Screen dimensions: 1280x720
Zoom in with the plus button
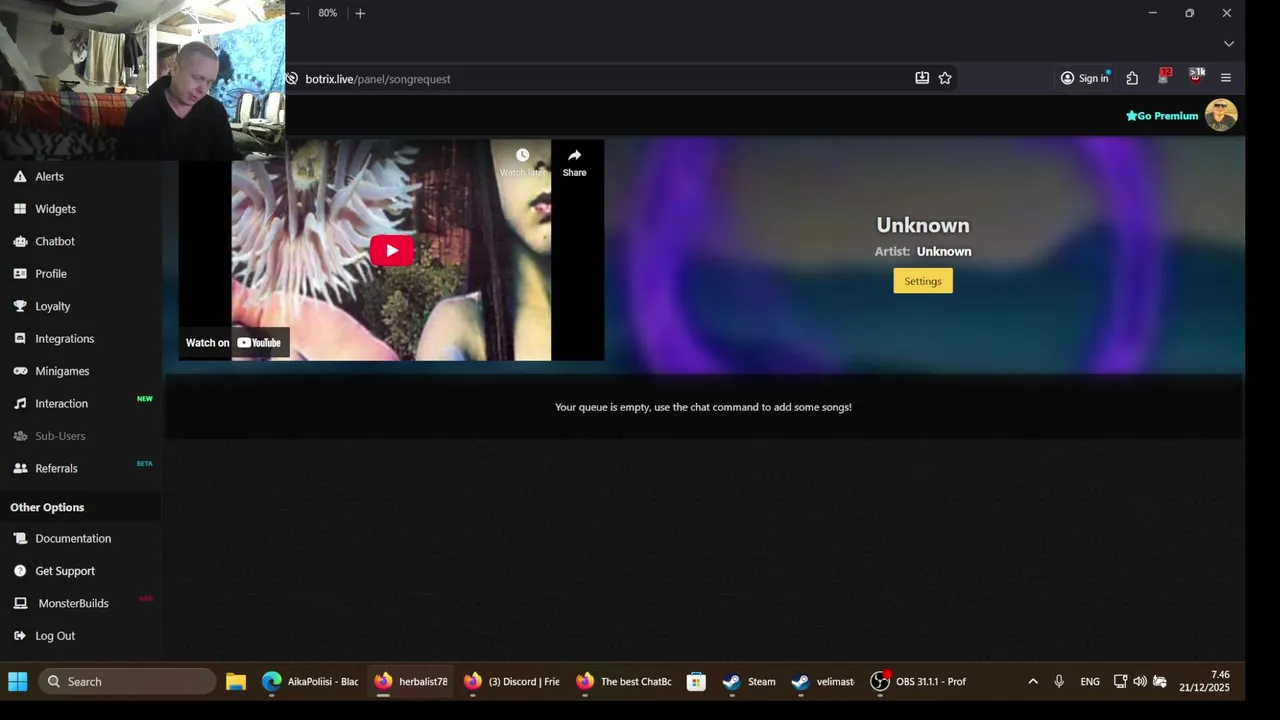360,13
